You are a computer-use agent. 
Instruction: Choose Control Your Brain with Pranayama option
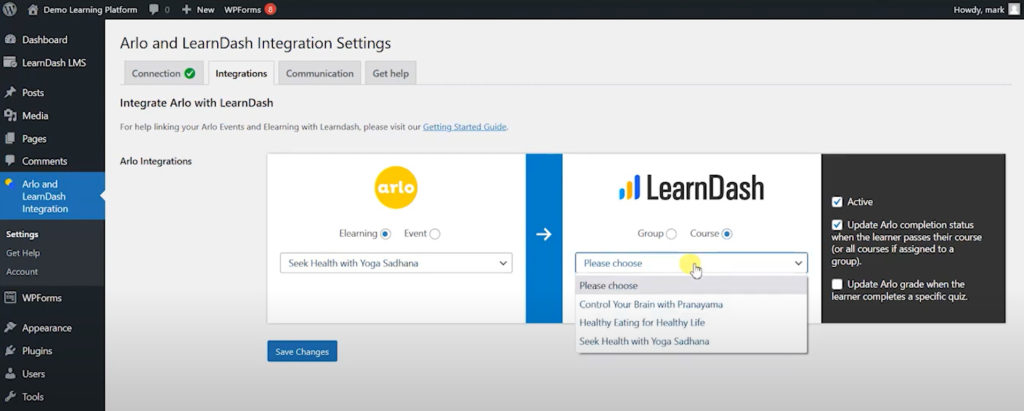(x=691, y=304)
